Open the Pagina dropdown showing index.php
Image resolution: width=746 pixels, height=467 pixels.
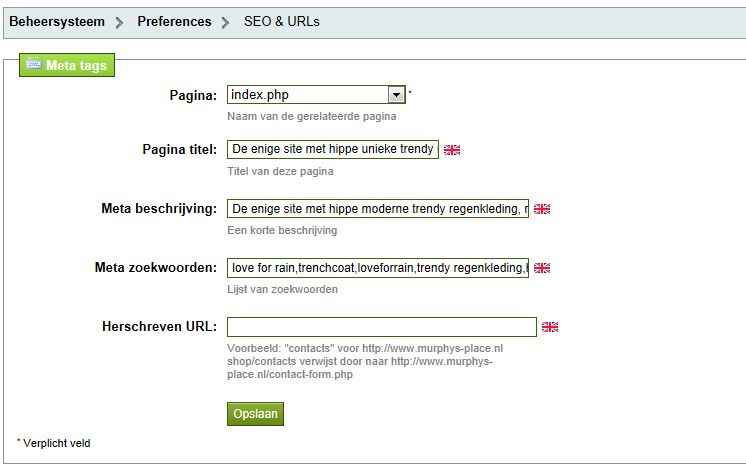pyautogui.click(x=396, y=95)
